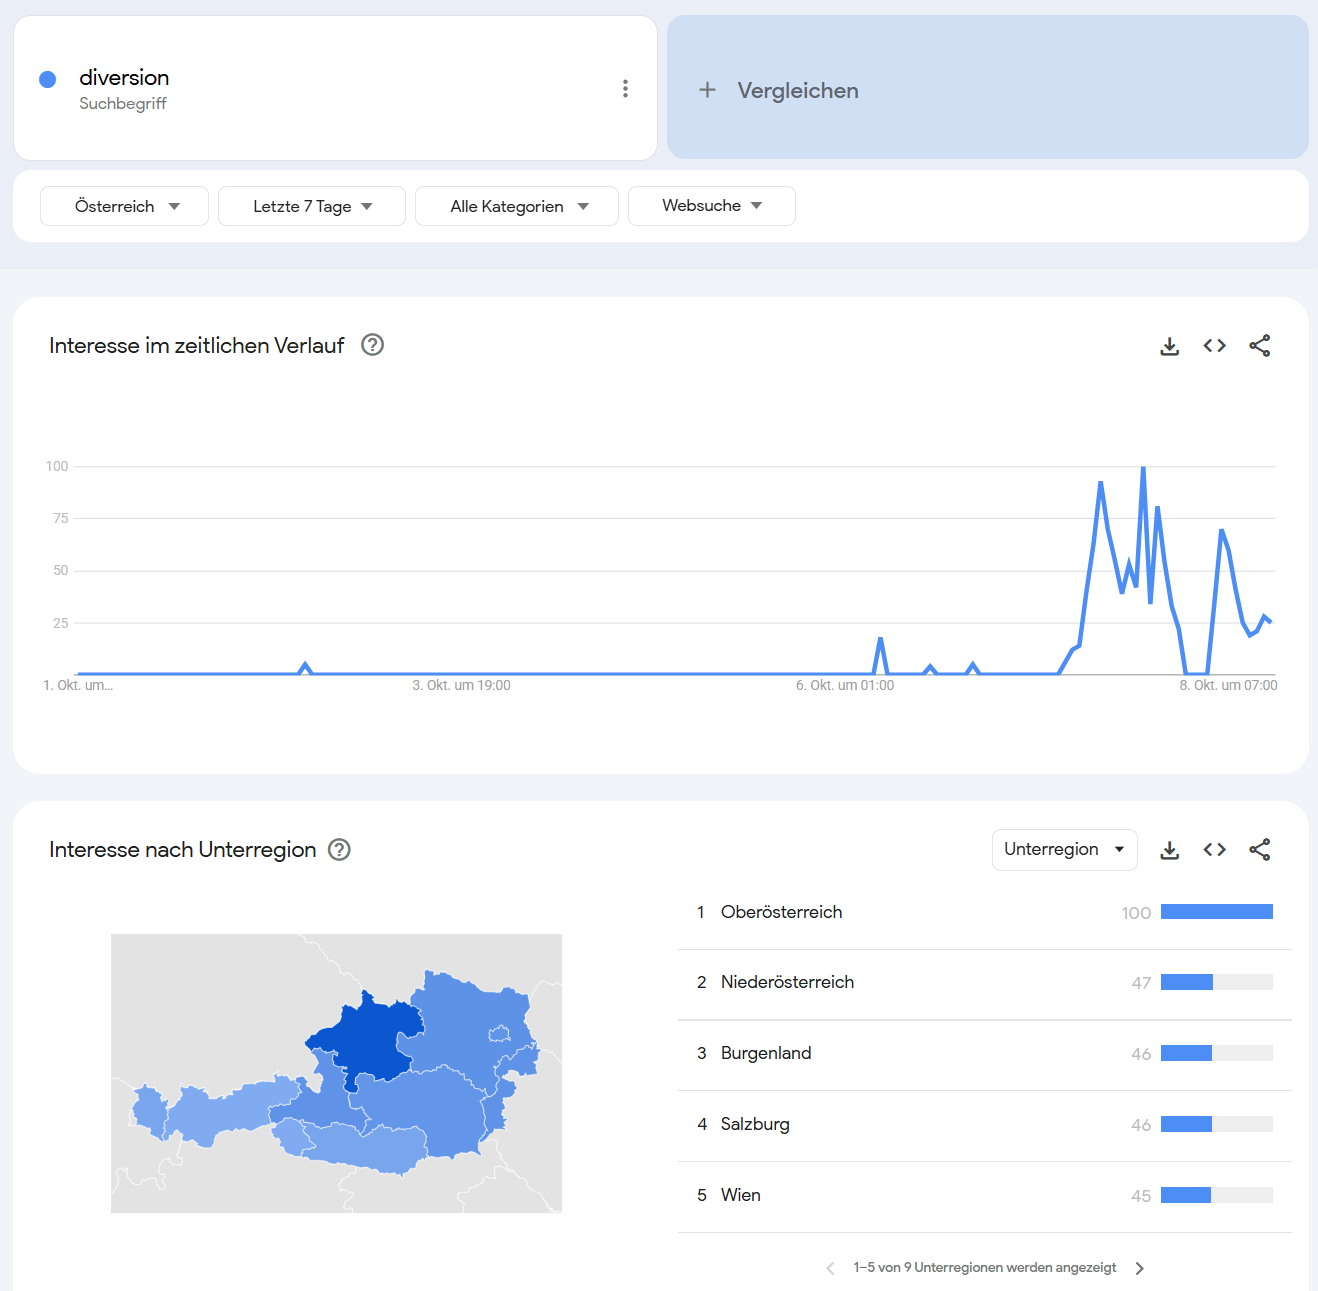Open help for Interesse im zeitlichen Verlauf
The height and width of the screenshot is (1291, 1318).
tap(372, 345)
